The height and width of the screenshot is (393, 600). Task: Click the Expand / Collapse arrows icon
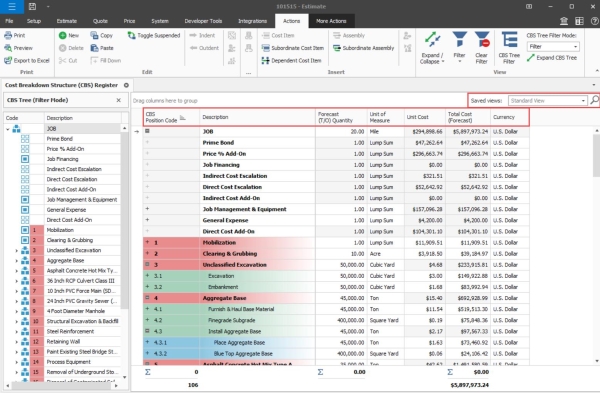click(x=432, y=40)
